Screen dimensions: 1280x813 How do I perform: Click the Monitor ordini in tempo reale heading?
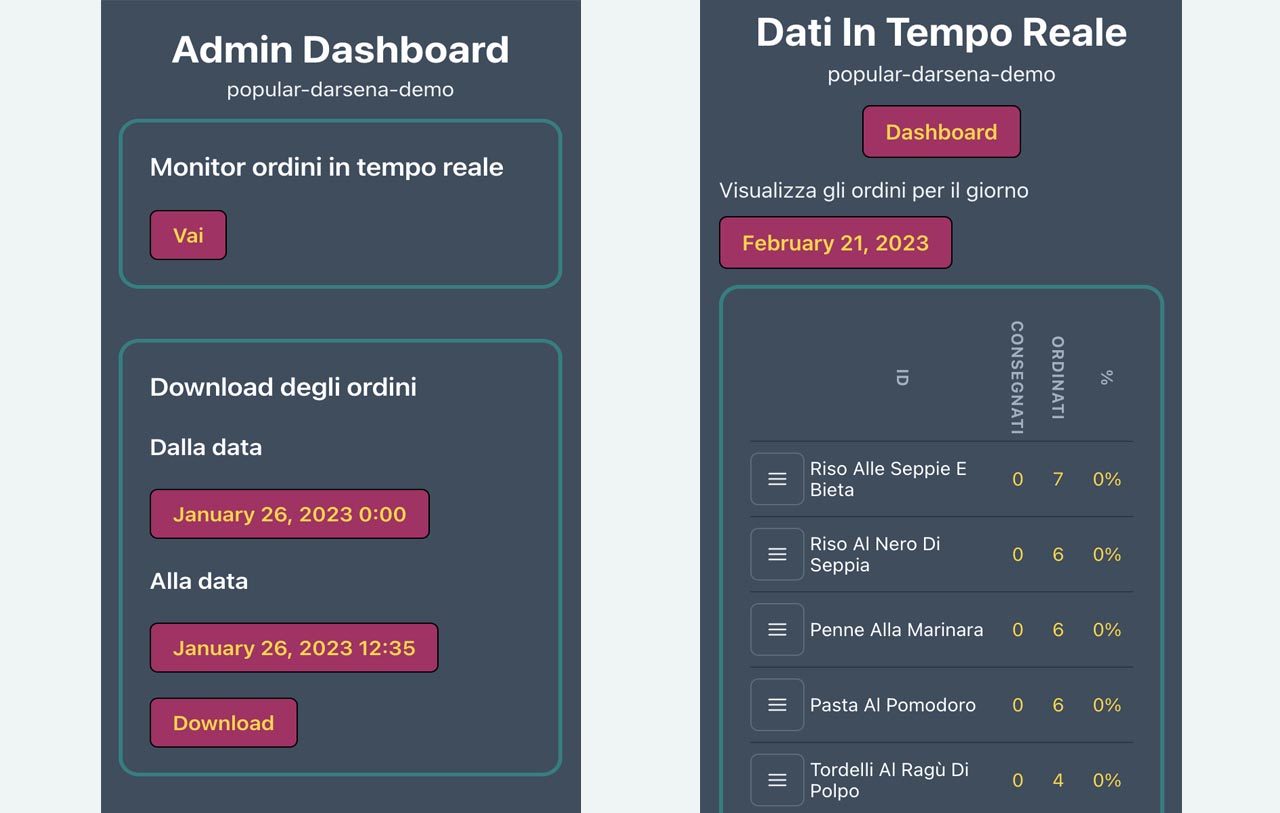coord(326,167)
